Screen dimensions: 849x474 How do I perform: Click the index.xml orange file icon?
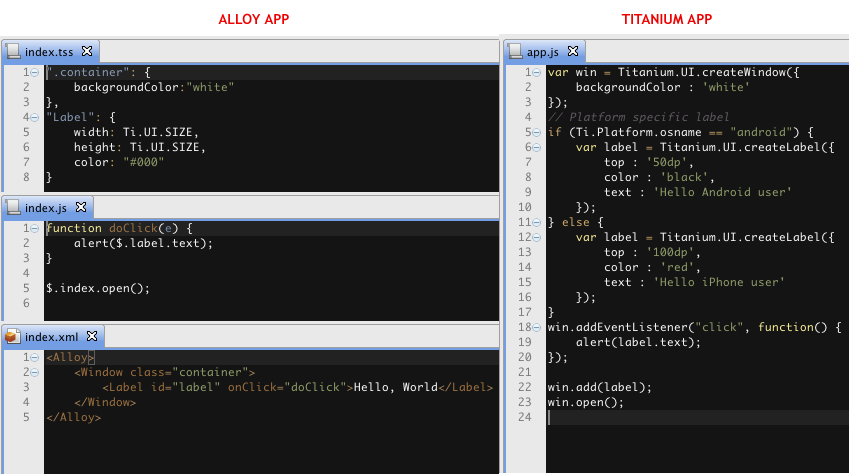tap(13, 336)
